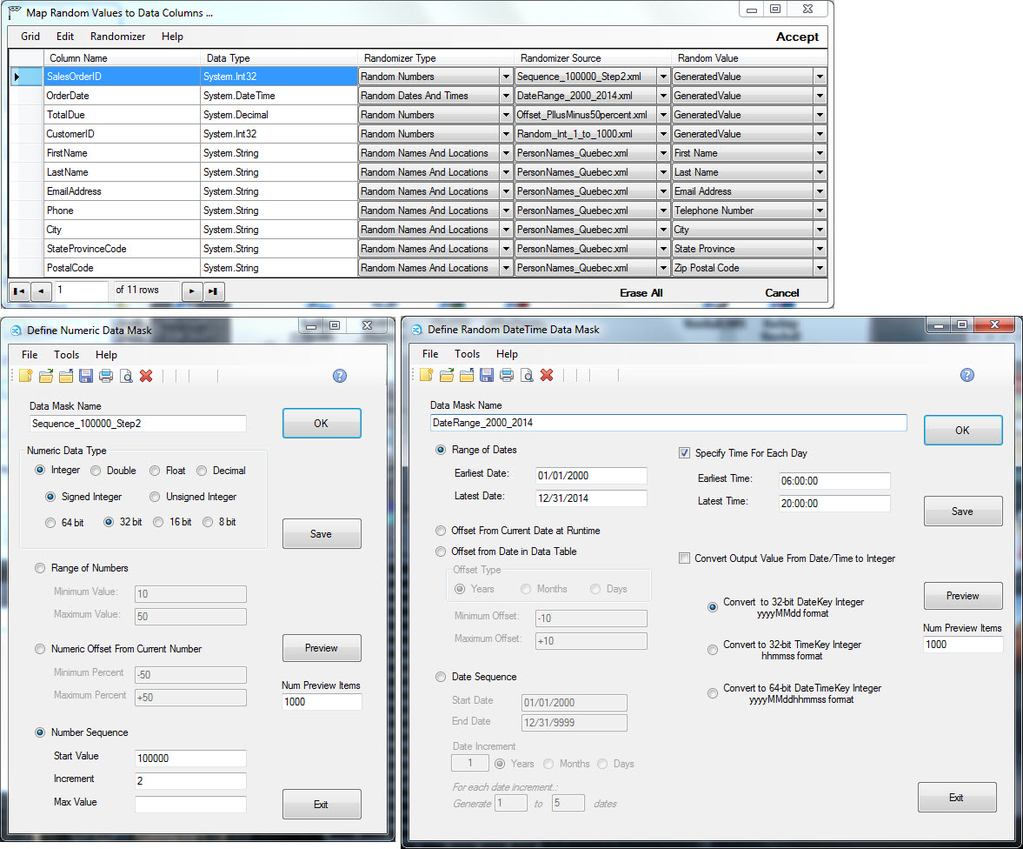Image resolution: width=1023 pixels, height=849 pixels.
Task: Uncheck Specify Time For Each Day
Action: pos(685,453)
